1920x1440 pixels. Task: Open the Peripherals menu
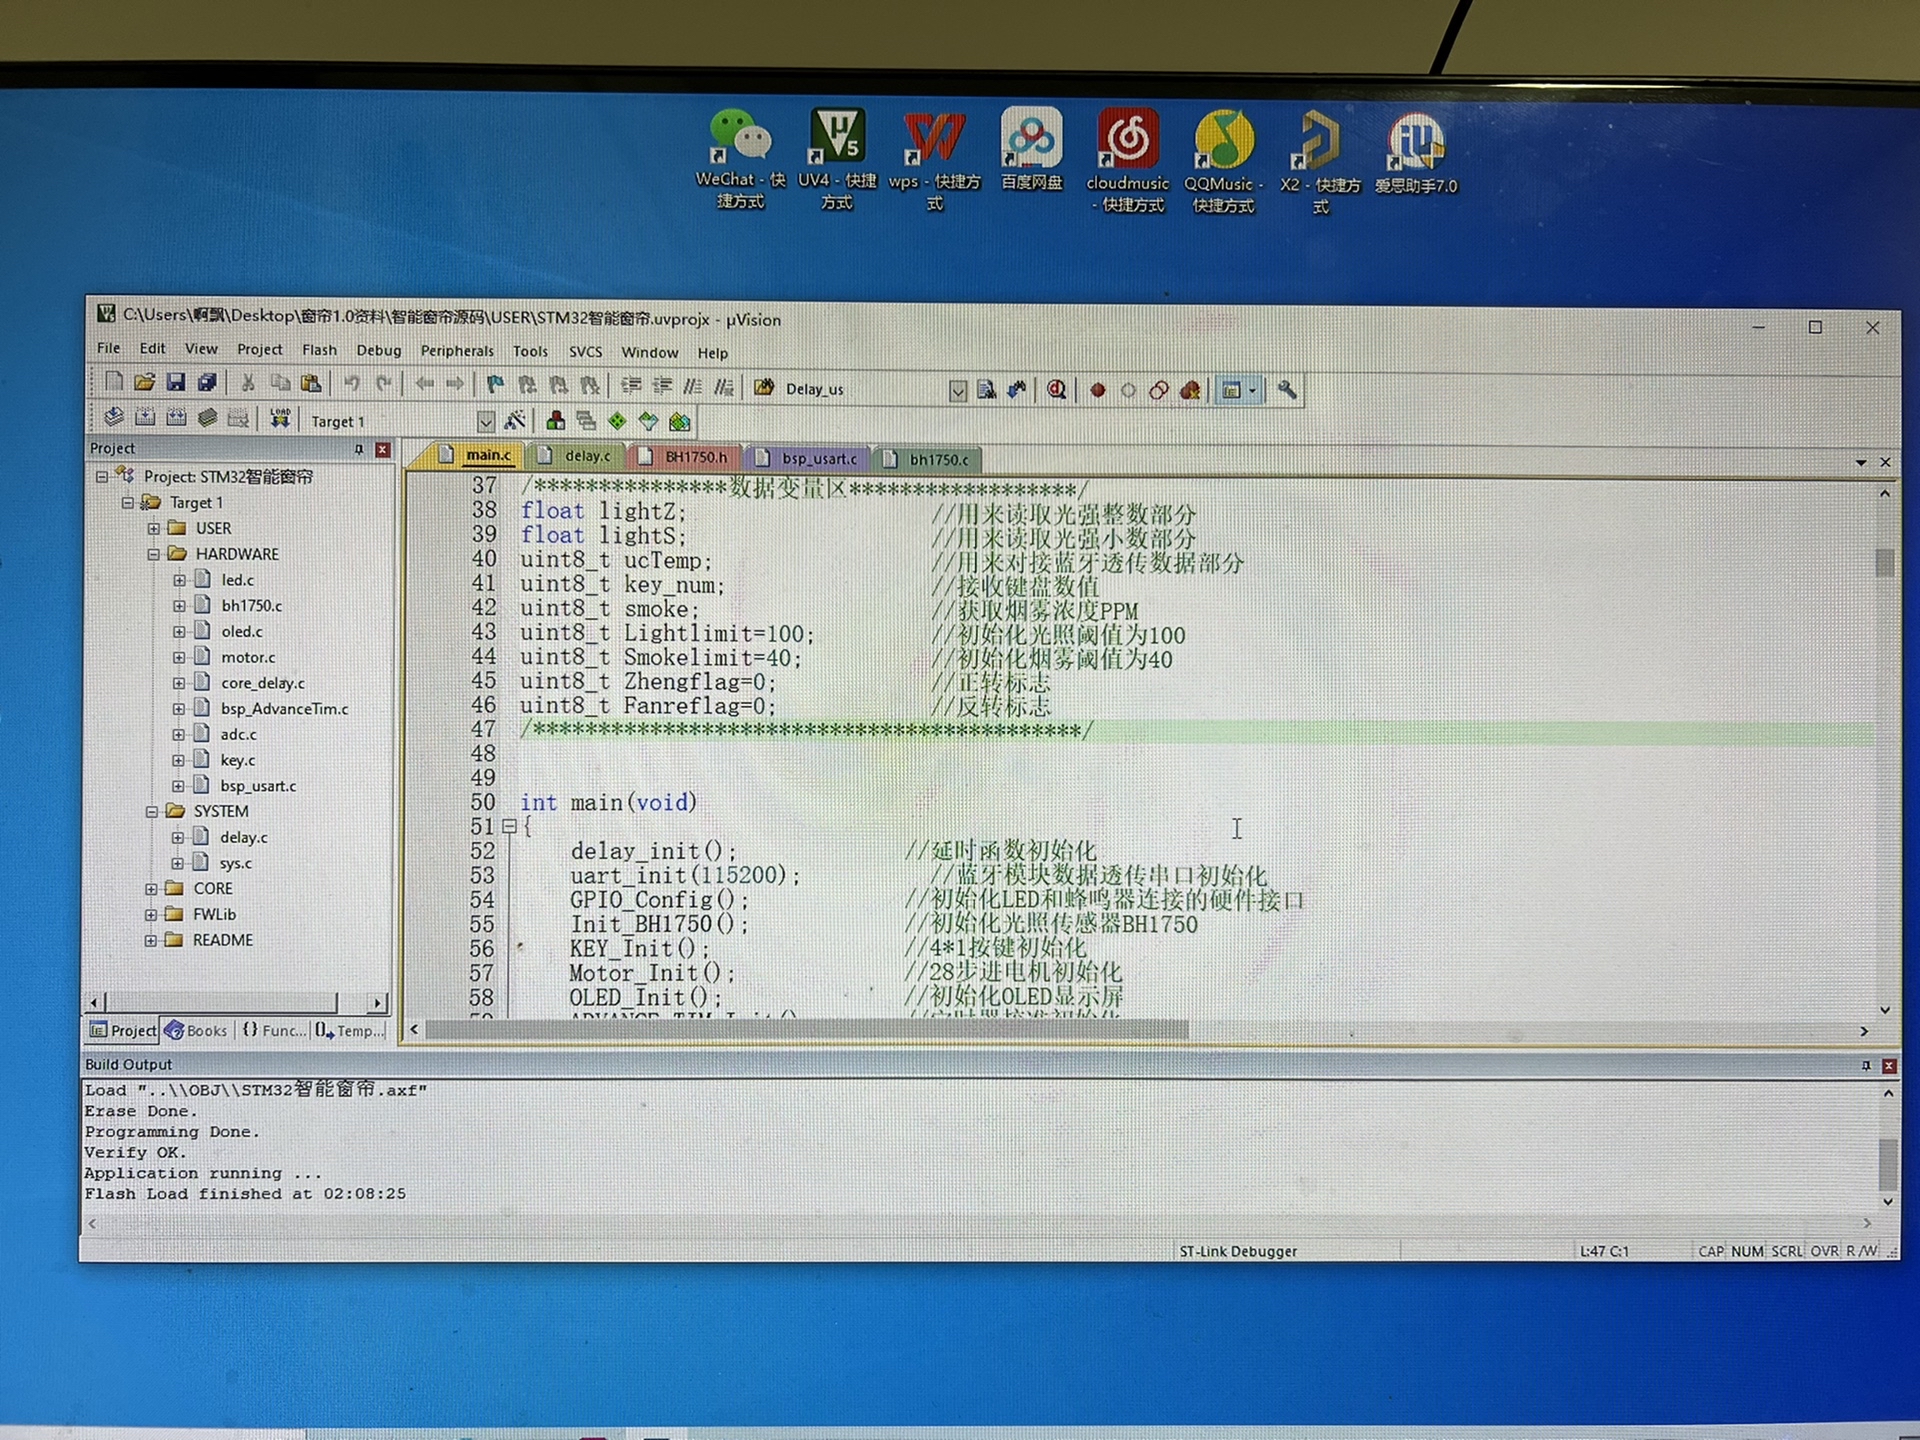(456, 351)
